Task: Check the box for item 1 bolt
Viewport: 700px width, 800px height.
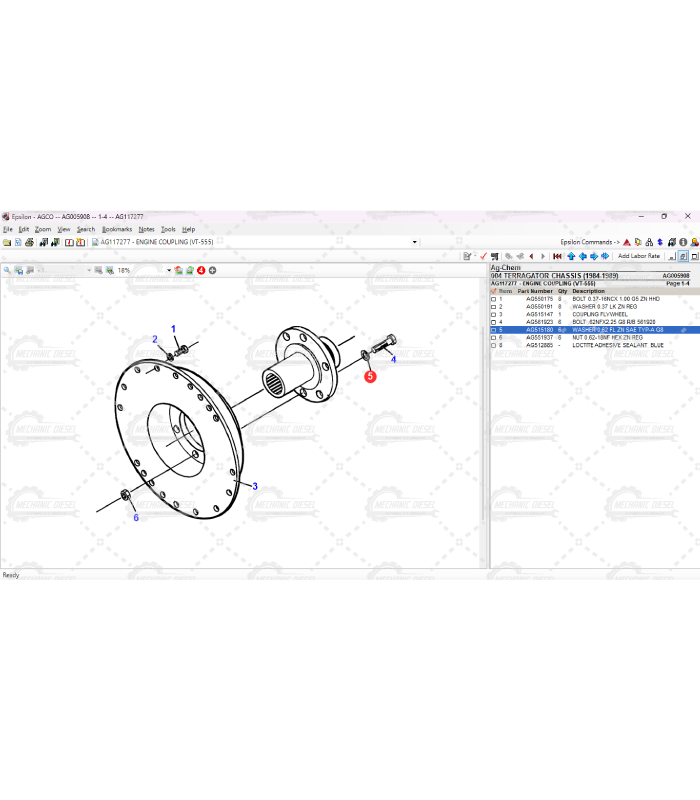Action: point(494,299)
